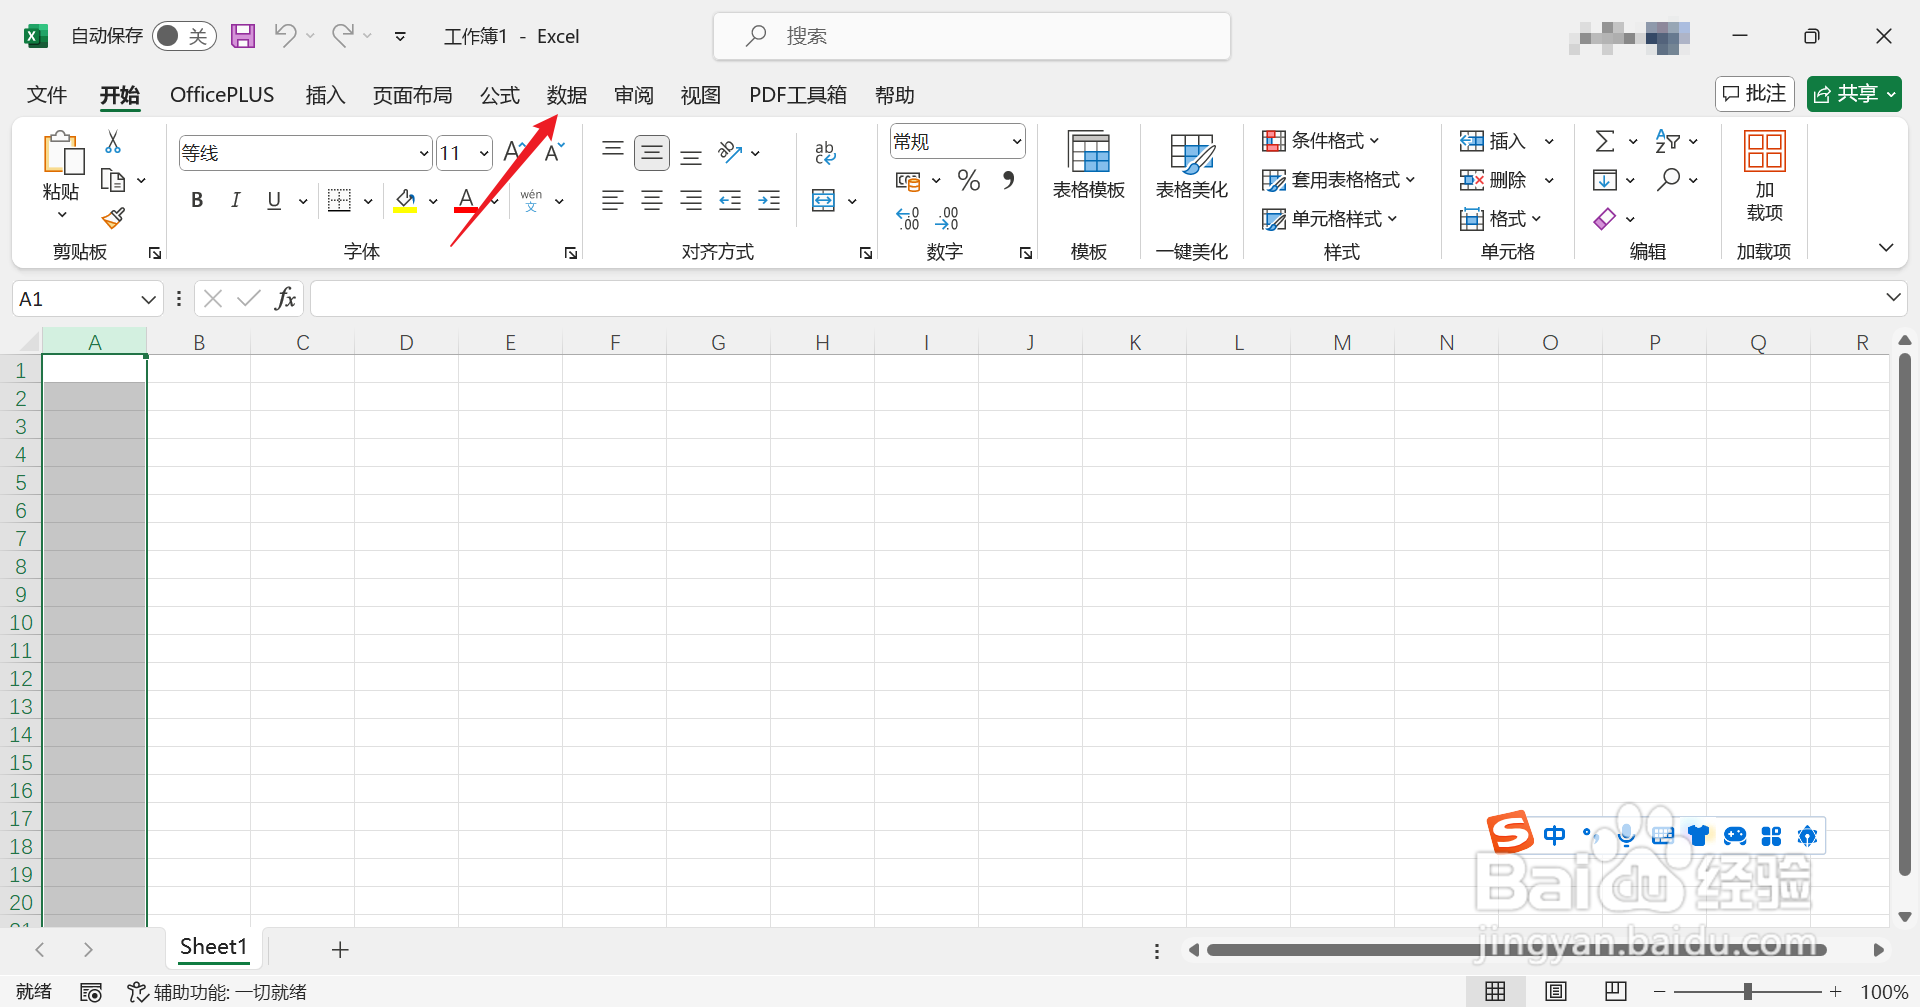Click the Undo arrow icon

pyautogui.click(x=285, y=36)
